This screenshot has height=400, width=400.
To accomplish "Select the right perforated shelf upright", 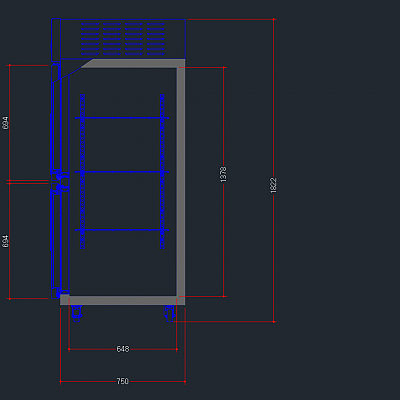I will coord(162,171).
